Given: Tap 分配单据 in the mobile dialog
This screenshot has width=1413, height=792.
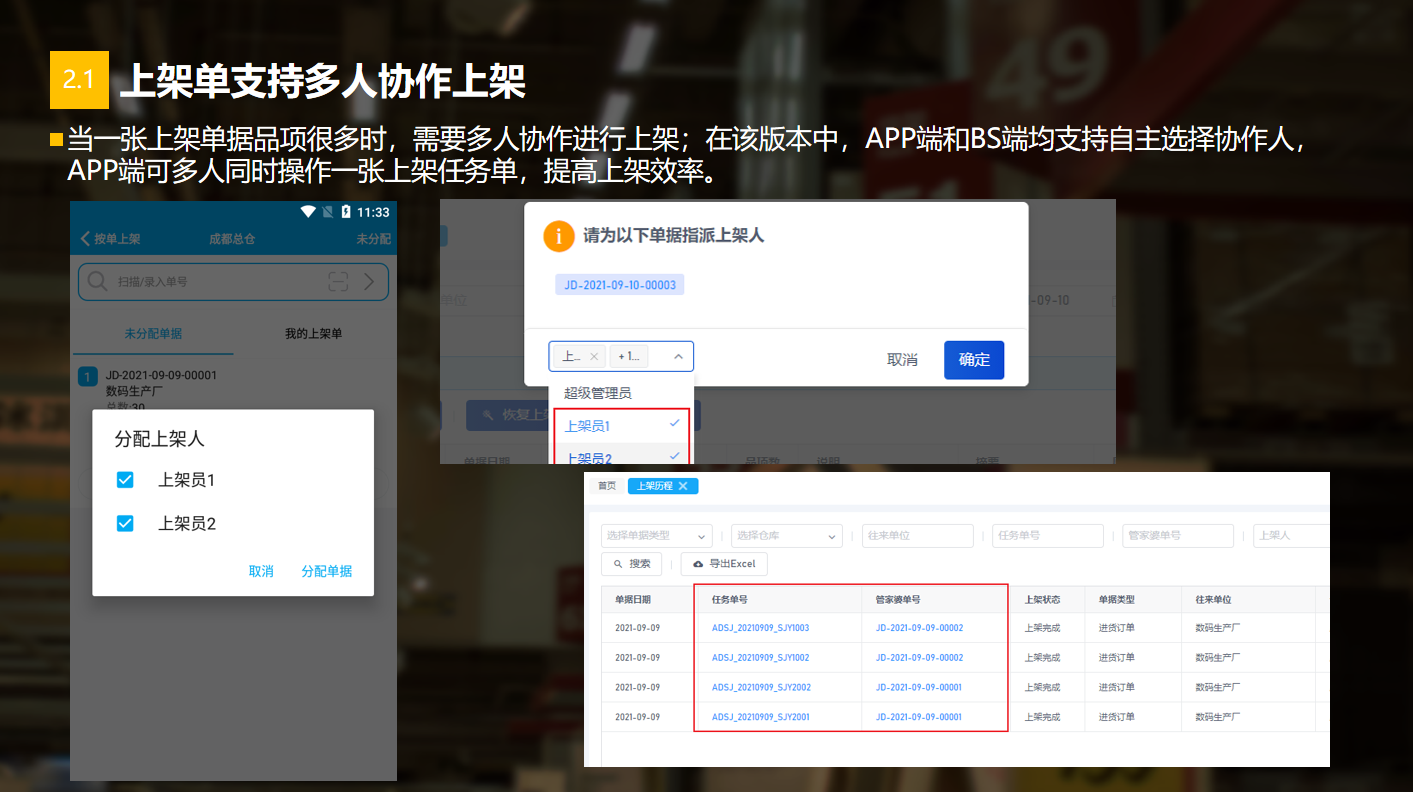Looking at the screenshot, I should [x=326, y=571].
